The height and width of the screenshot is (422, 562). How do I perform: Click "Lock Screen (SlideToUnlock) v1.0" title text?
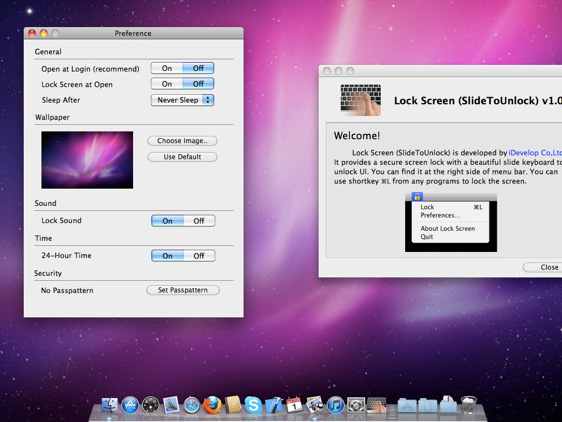click(478, 101)
